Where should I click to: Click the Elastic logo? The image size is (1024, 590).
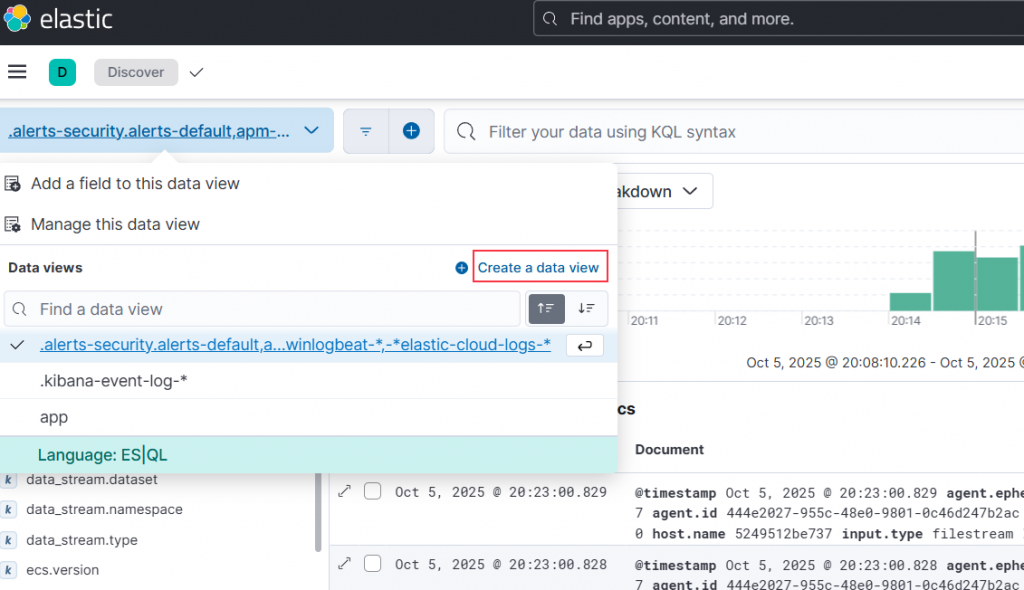tap(58, 19)
